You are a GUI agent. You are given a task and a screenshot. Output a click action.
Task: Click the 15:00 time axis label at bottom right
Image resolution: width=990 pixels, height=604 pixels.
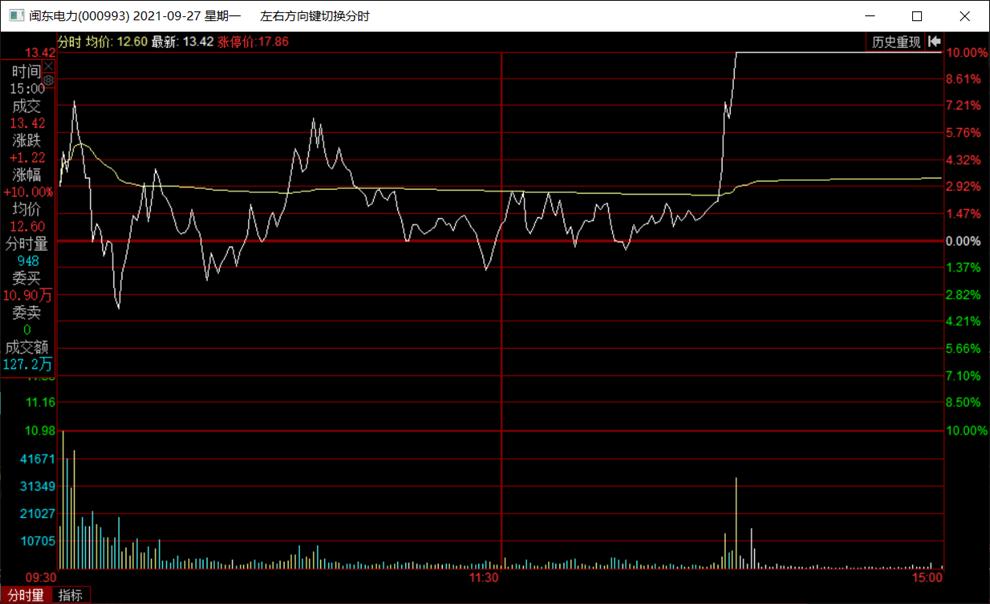(927, 577)
